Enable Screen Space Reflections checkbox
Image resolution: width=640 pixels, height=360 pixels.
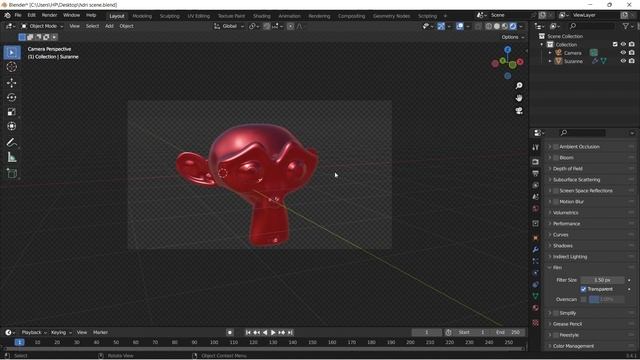click(x=556, y=191)
